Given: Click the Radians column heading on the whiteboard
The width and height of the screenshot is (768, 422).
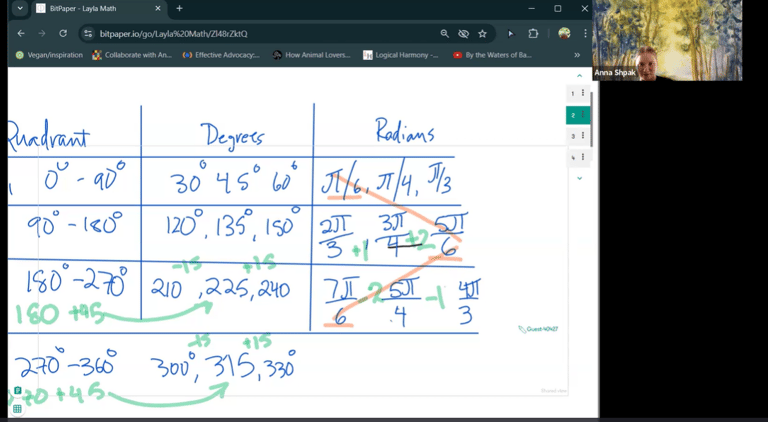Looking at the screenshot, I should 405,130.
